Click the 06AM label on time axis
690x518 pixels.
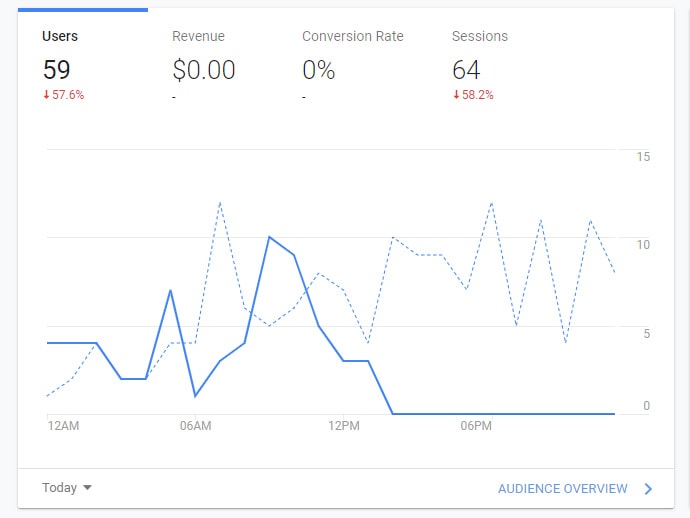[195, 427]
